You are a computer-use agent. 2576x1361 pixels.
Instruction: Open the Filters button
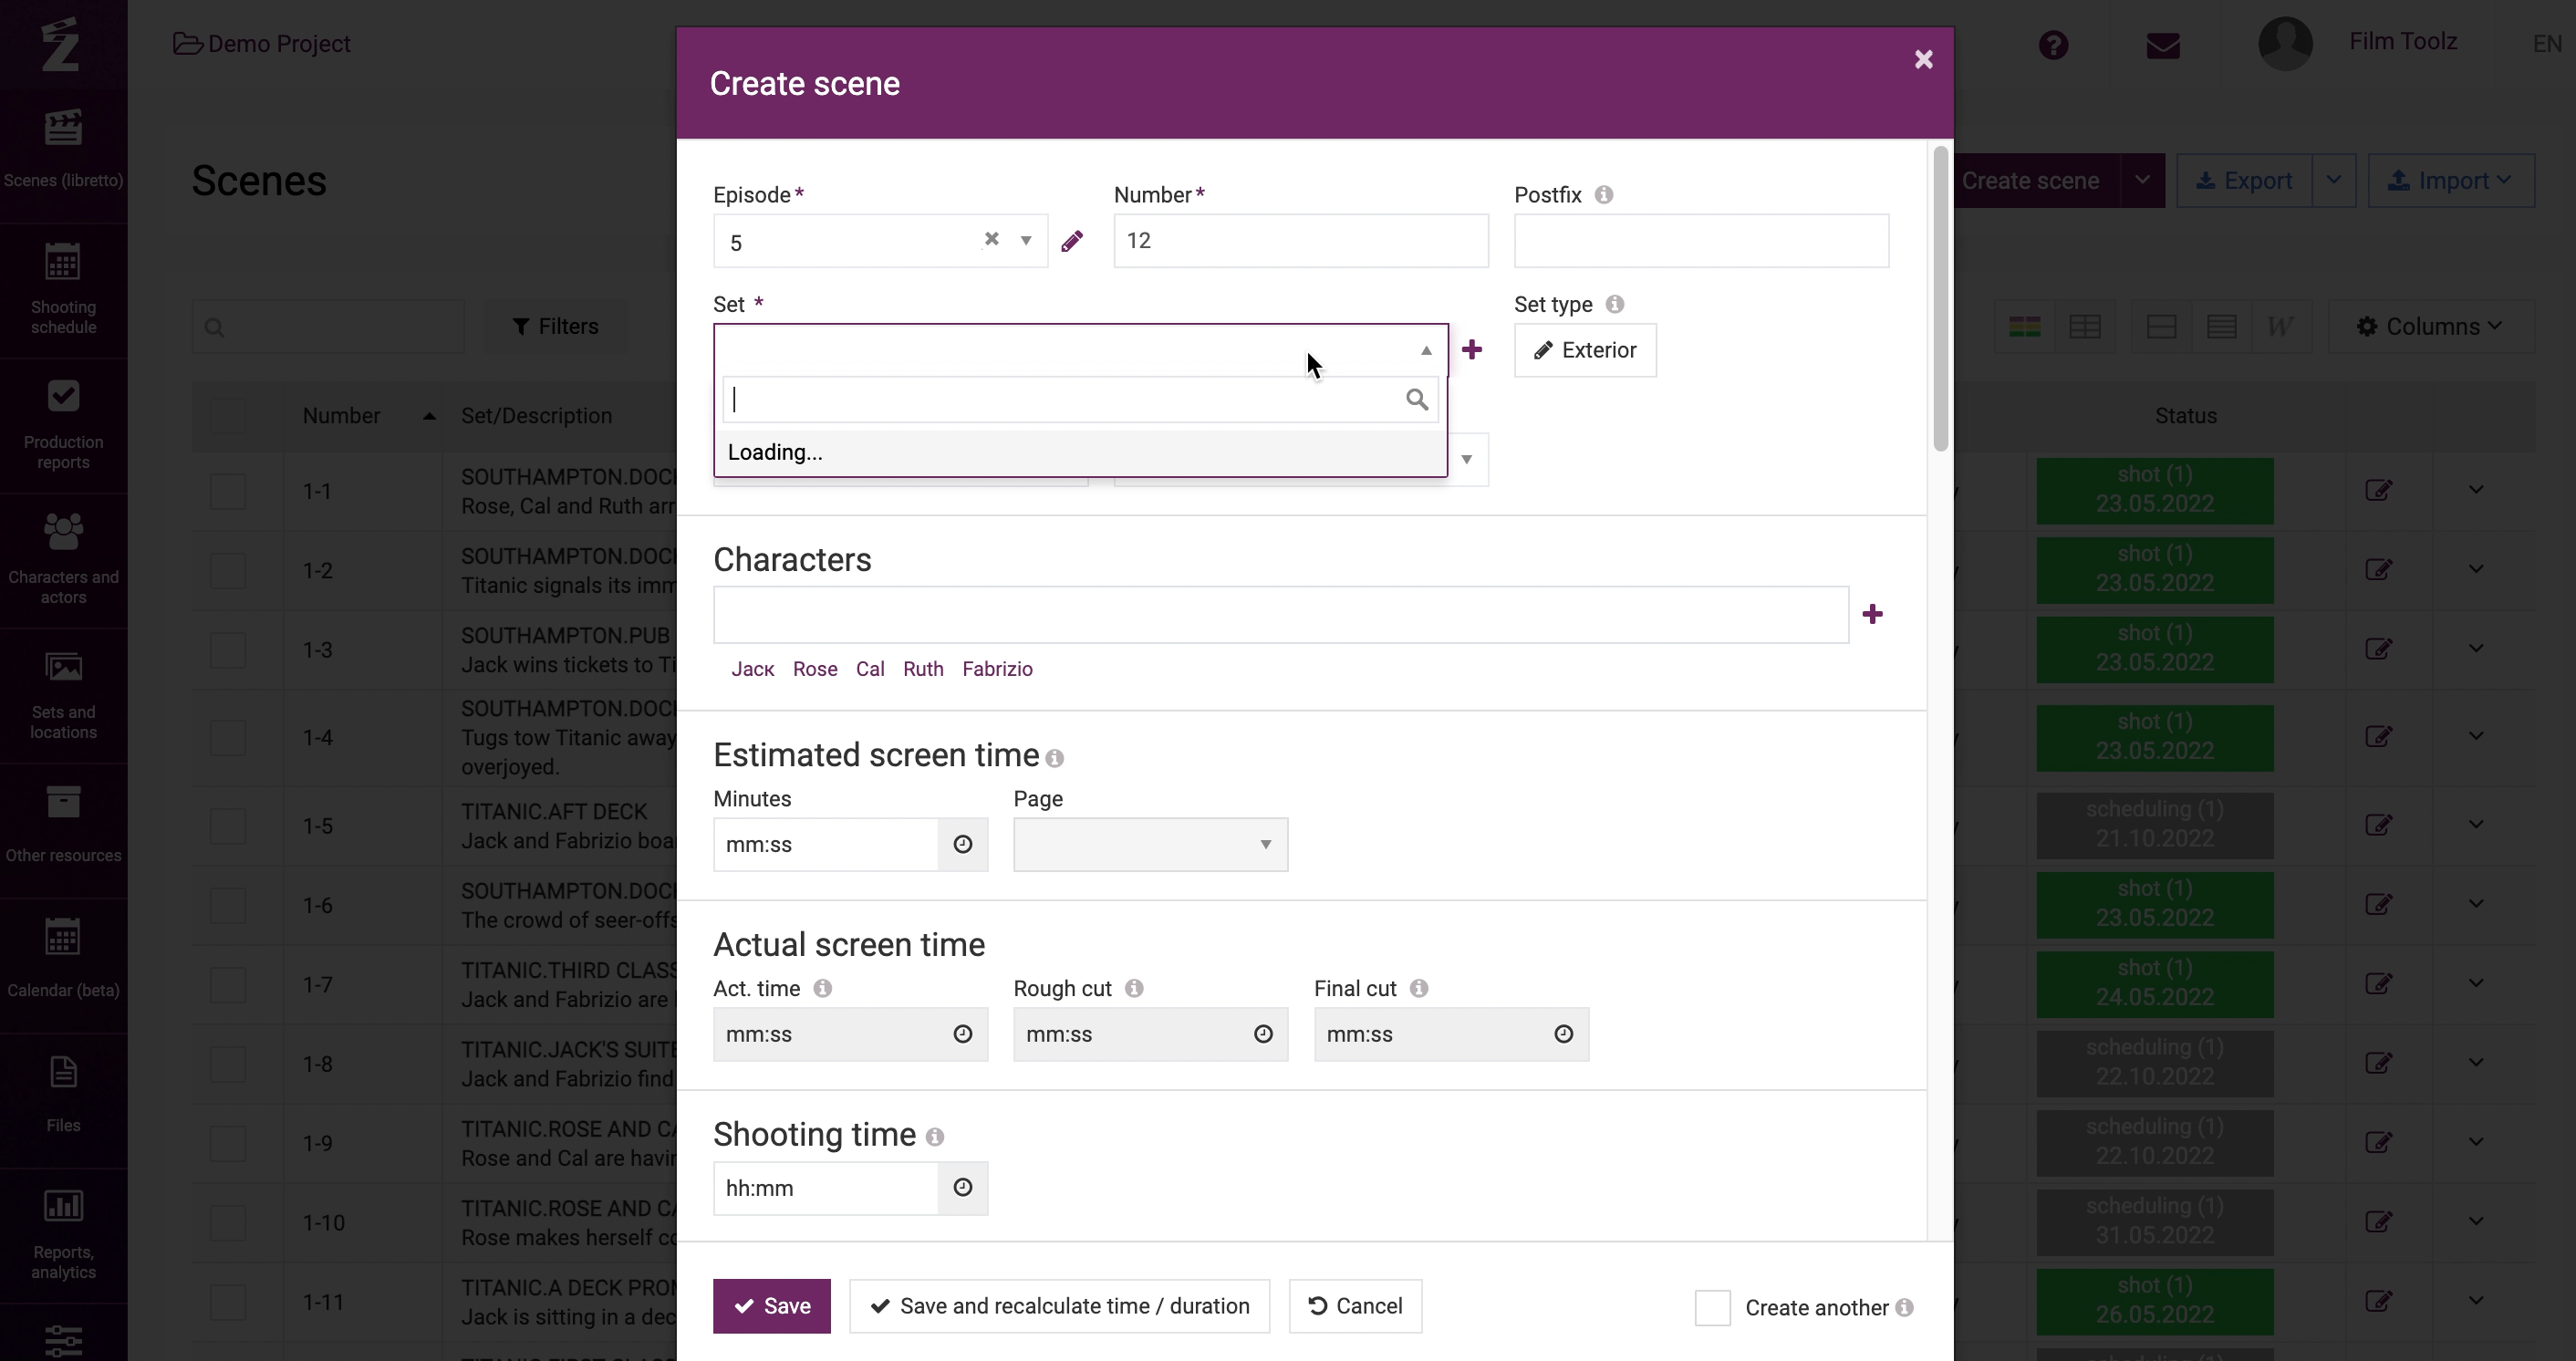click(555, 326)
